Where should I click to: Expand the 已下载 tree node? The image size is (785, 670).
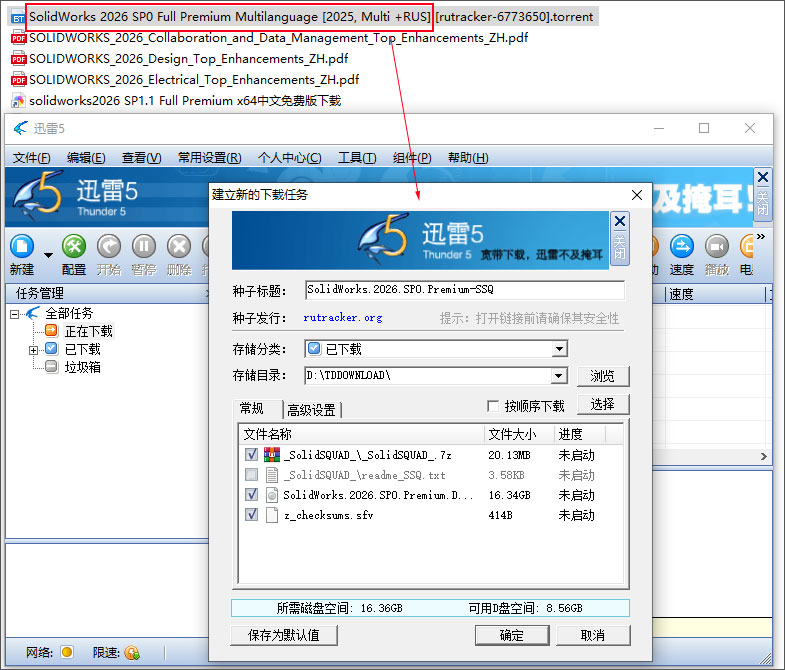33,350
